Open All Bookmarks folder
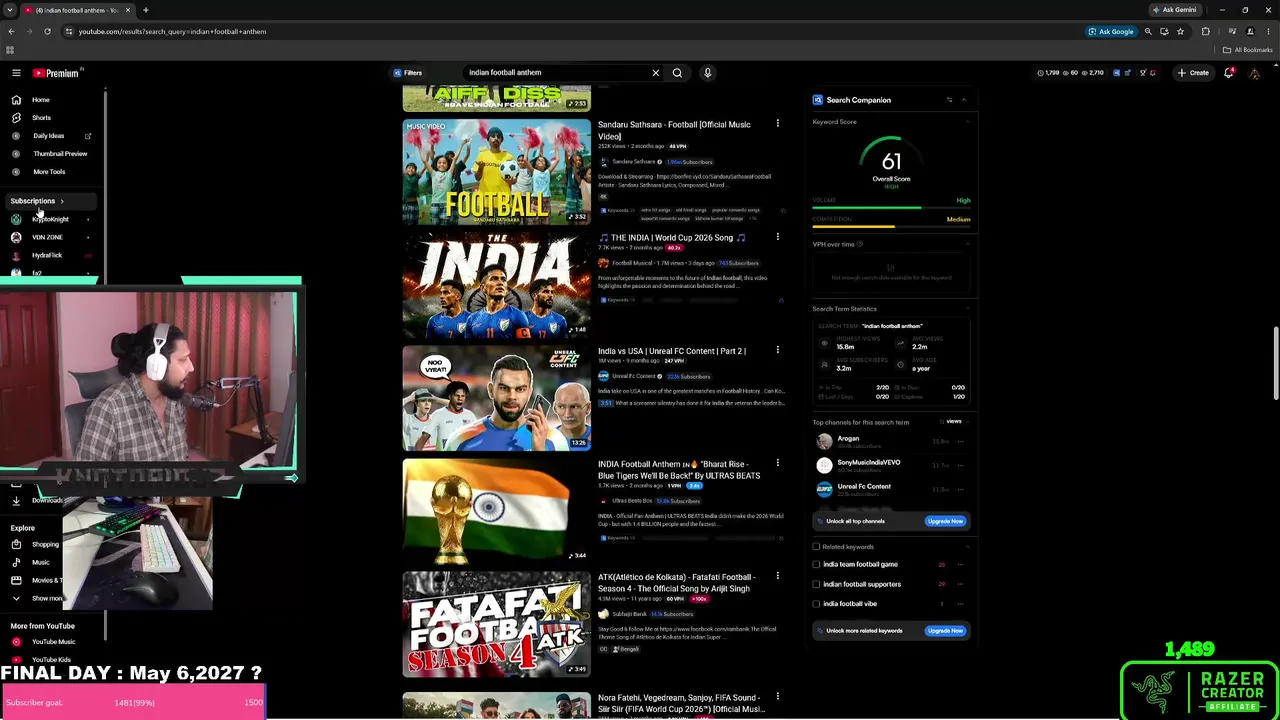 point(1249,50)
